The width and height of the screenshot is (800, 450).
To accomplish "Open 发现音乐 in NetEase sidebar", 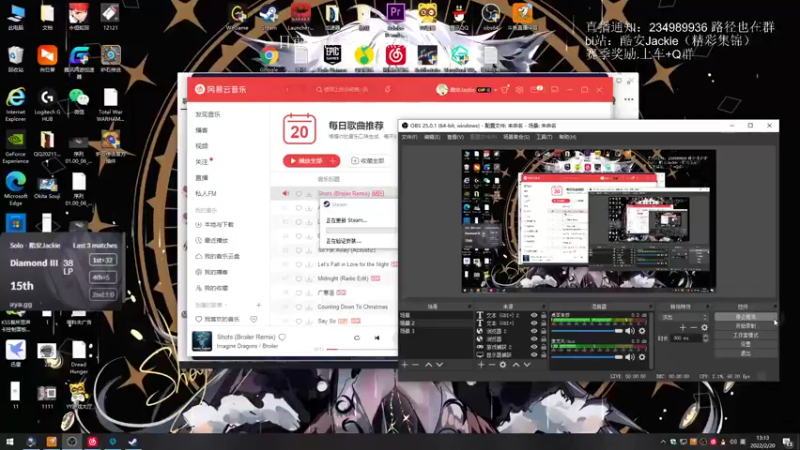I will click(208, 114).
